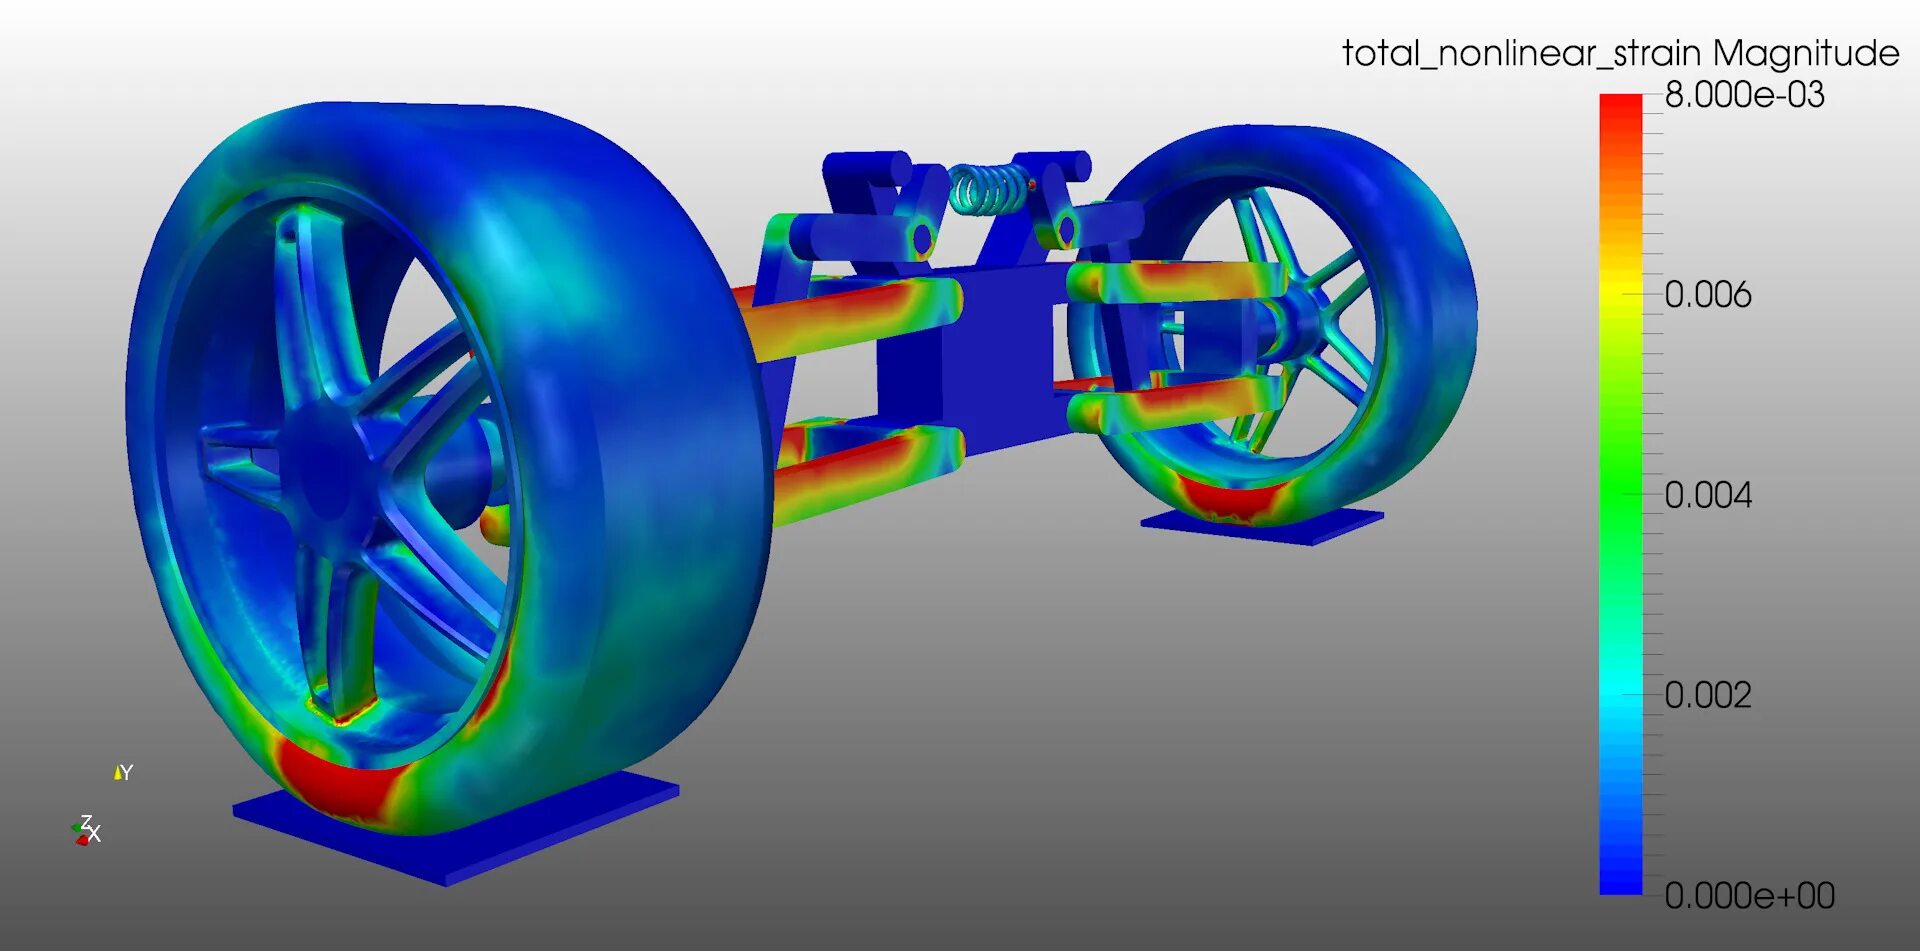
Task: Click the coil spring in the suspension model
Action: pos(989,189)
